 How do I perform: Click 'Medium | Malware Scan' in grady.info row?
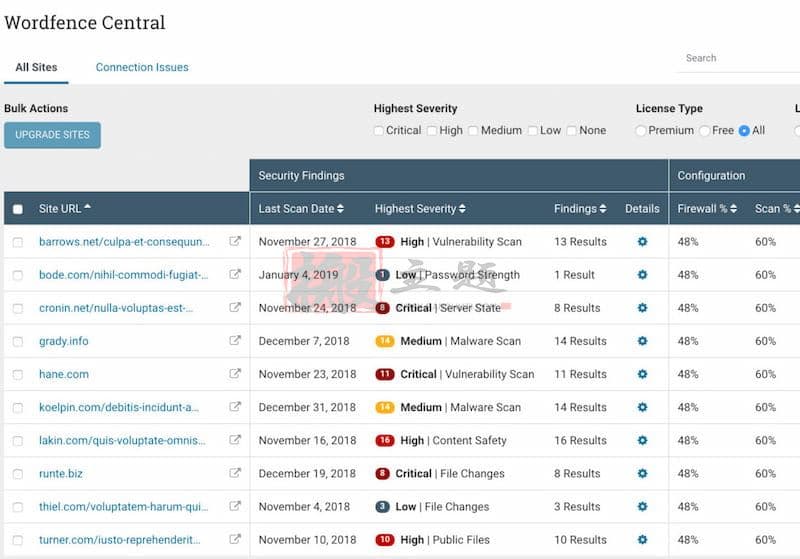click(460, 341)
